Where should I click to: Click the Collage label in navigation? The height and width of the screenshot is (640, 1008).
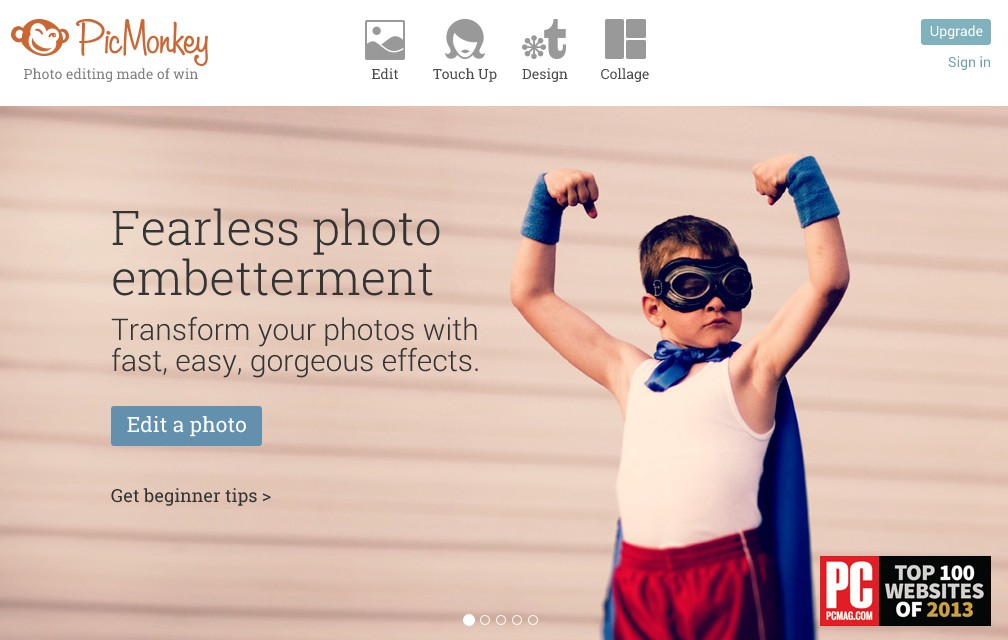coord(624,75)
